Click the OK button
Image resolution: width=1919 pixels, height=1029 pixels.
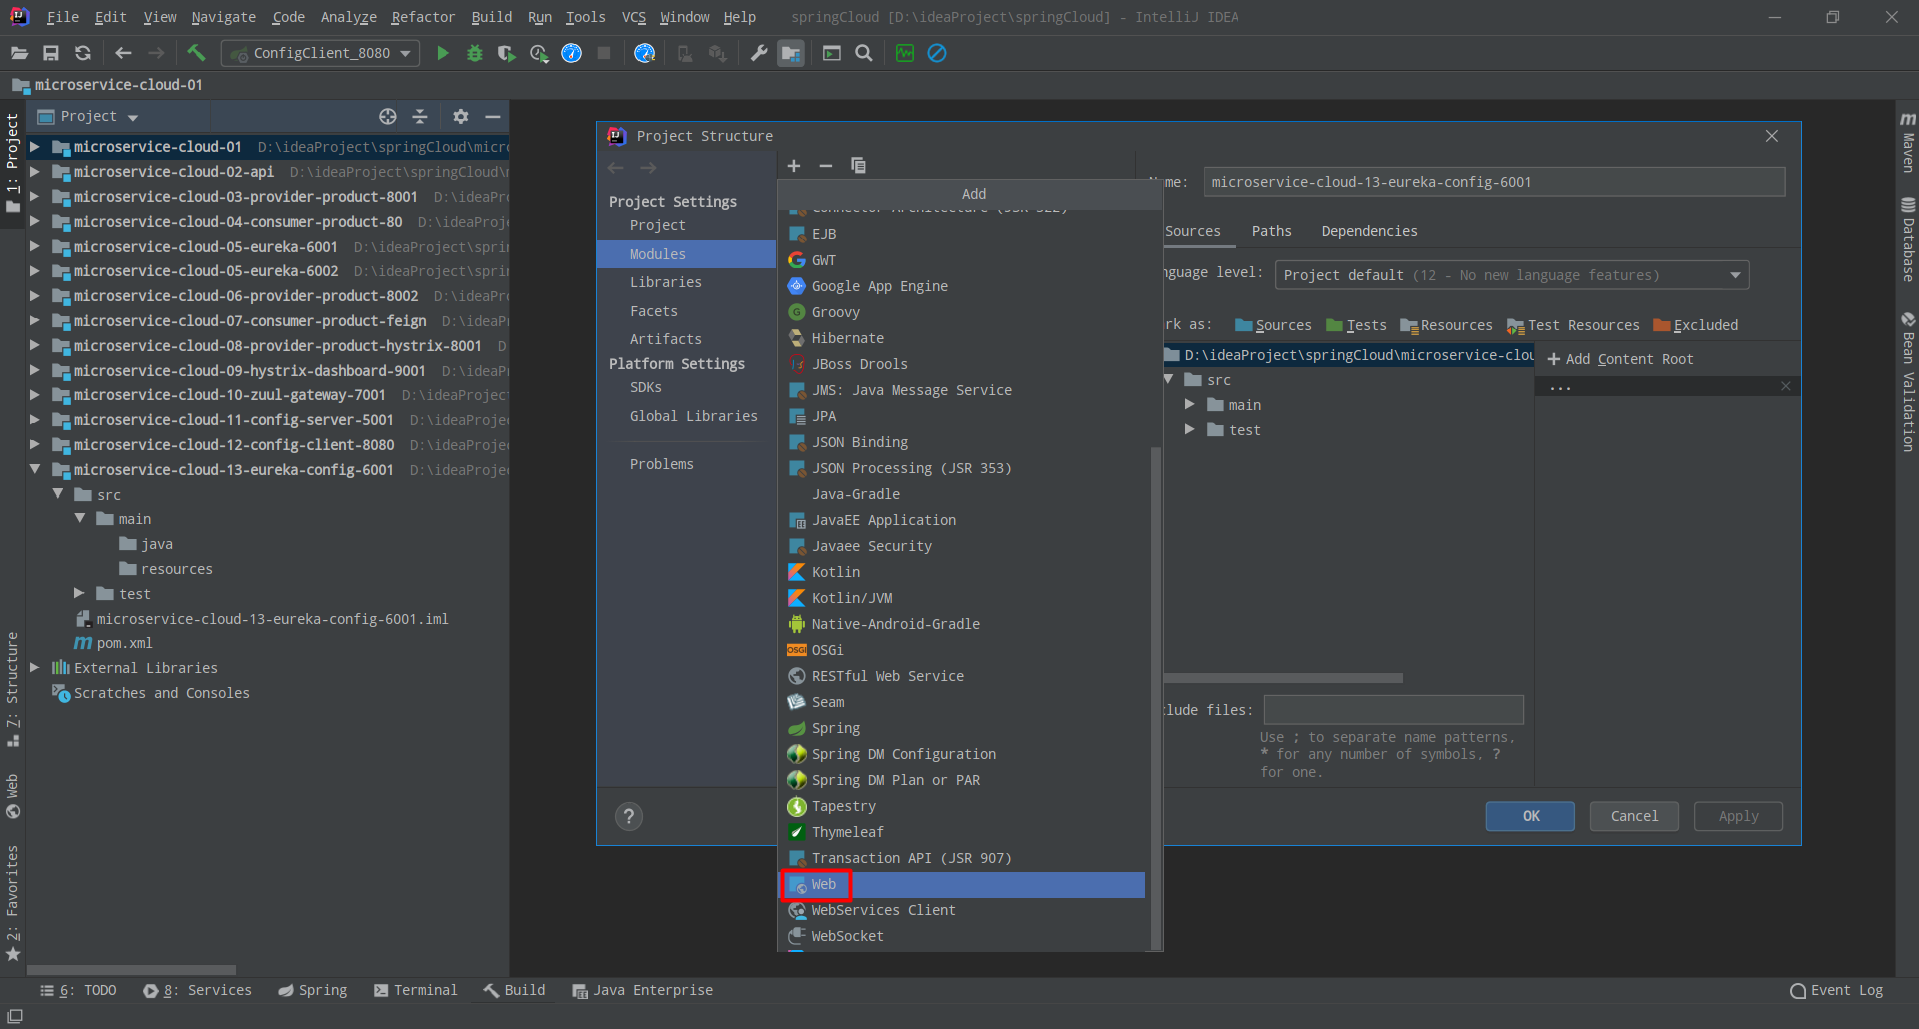(1530, 816)
